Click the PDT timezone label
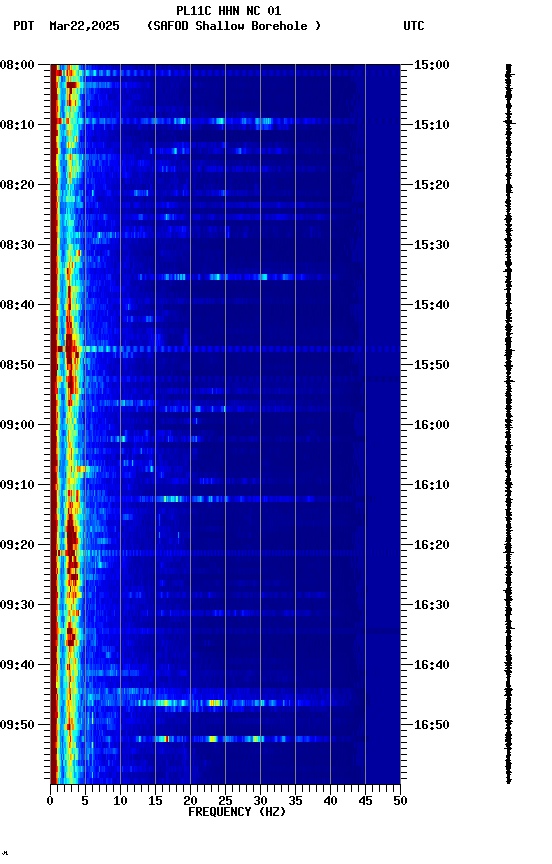The image size is (552, 864). tap(24, 26)
